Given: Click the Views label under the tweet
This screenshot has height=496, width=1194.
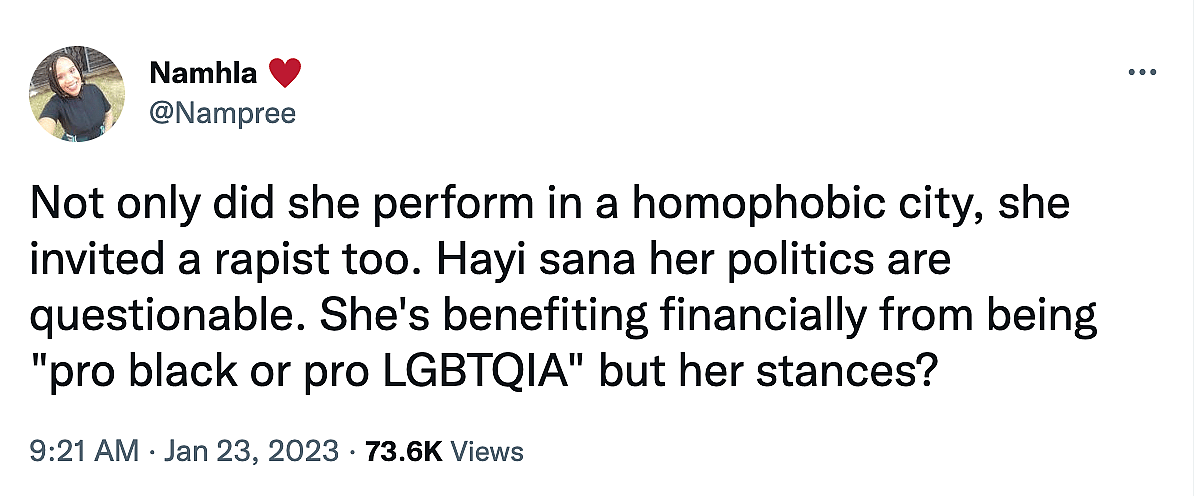Looking at the screenshot, I should click(x=487, y=451).
